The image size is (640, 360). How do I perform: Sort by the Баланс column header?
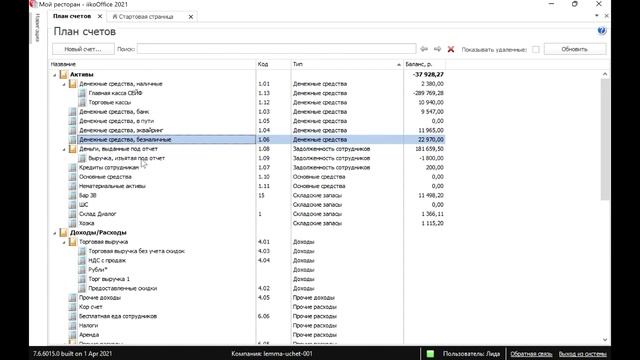click(x=424, y=64)
